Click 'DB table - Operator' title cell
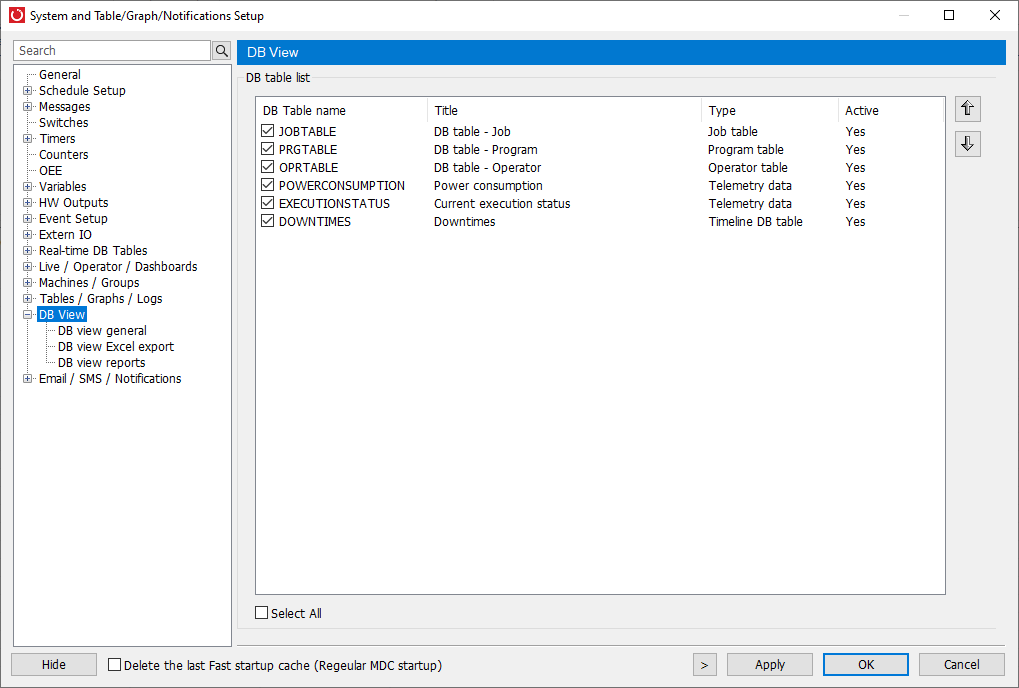The image size is (1019, 688). coord(487,168)
